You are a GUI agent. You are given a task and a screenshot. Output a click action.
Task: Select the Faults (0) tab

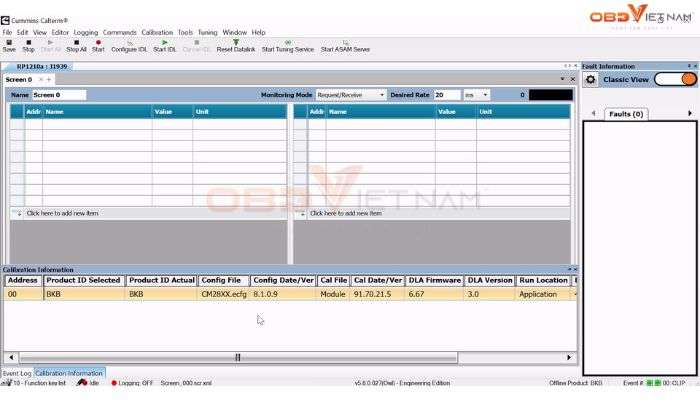click(x=626, y=114)
